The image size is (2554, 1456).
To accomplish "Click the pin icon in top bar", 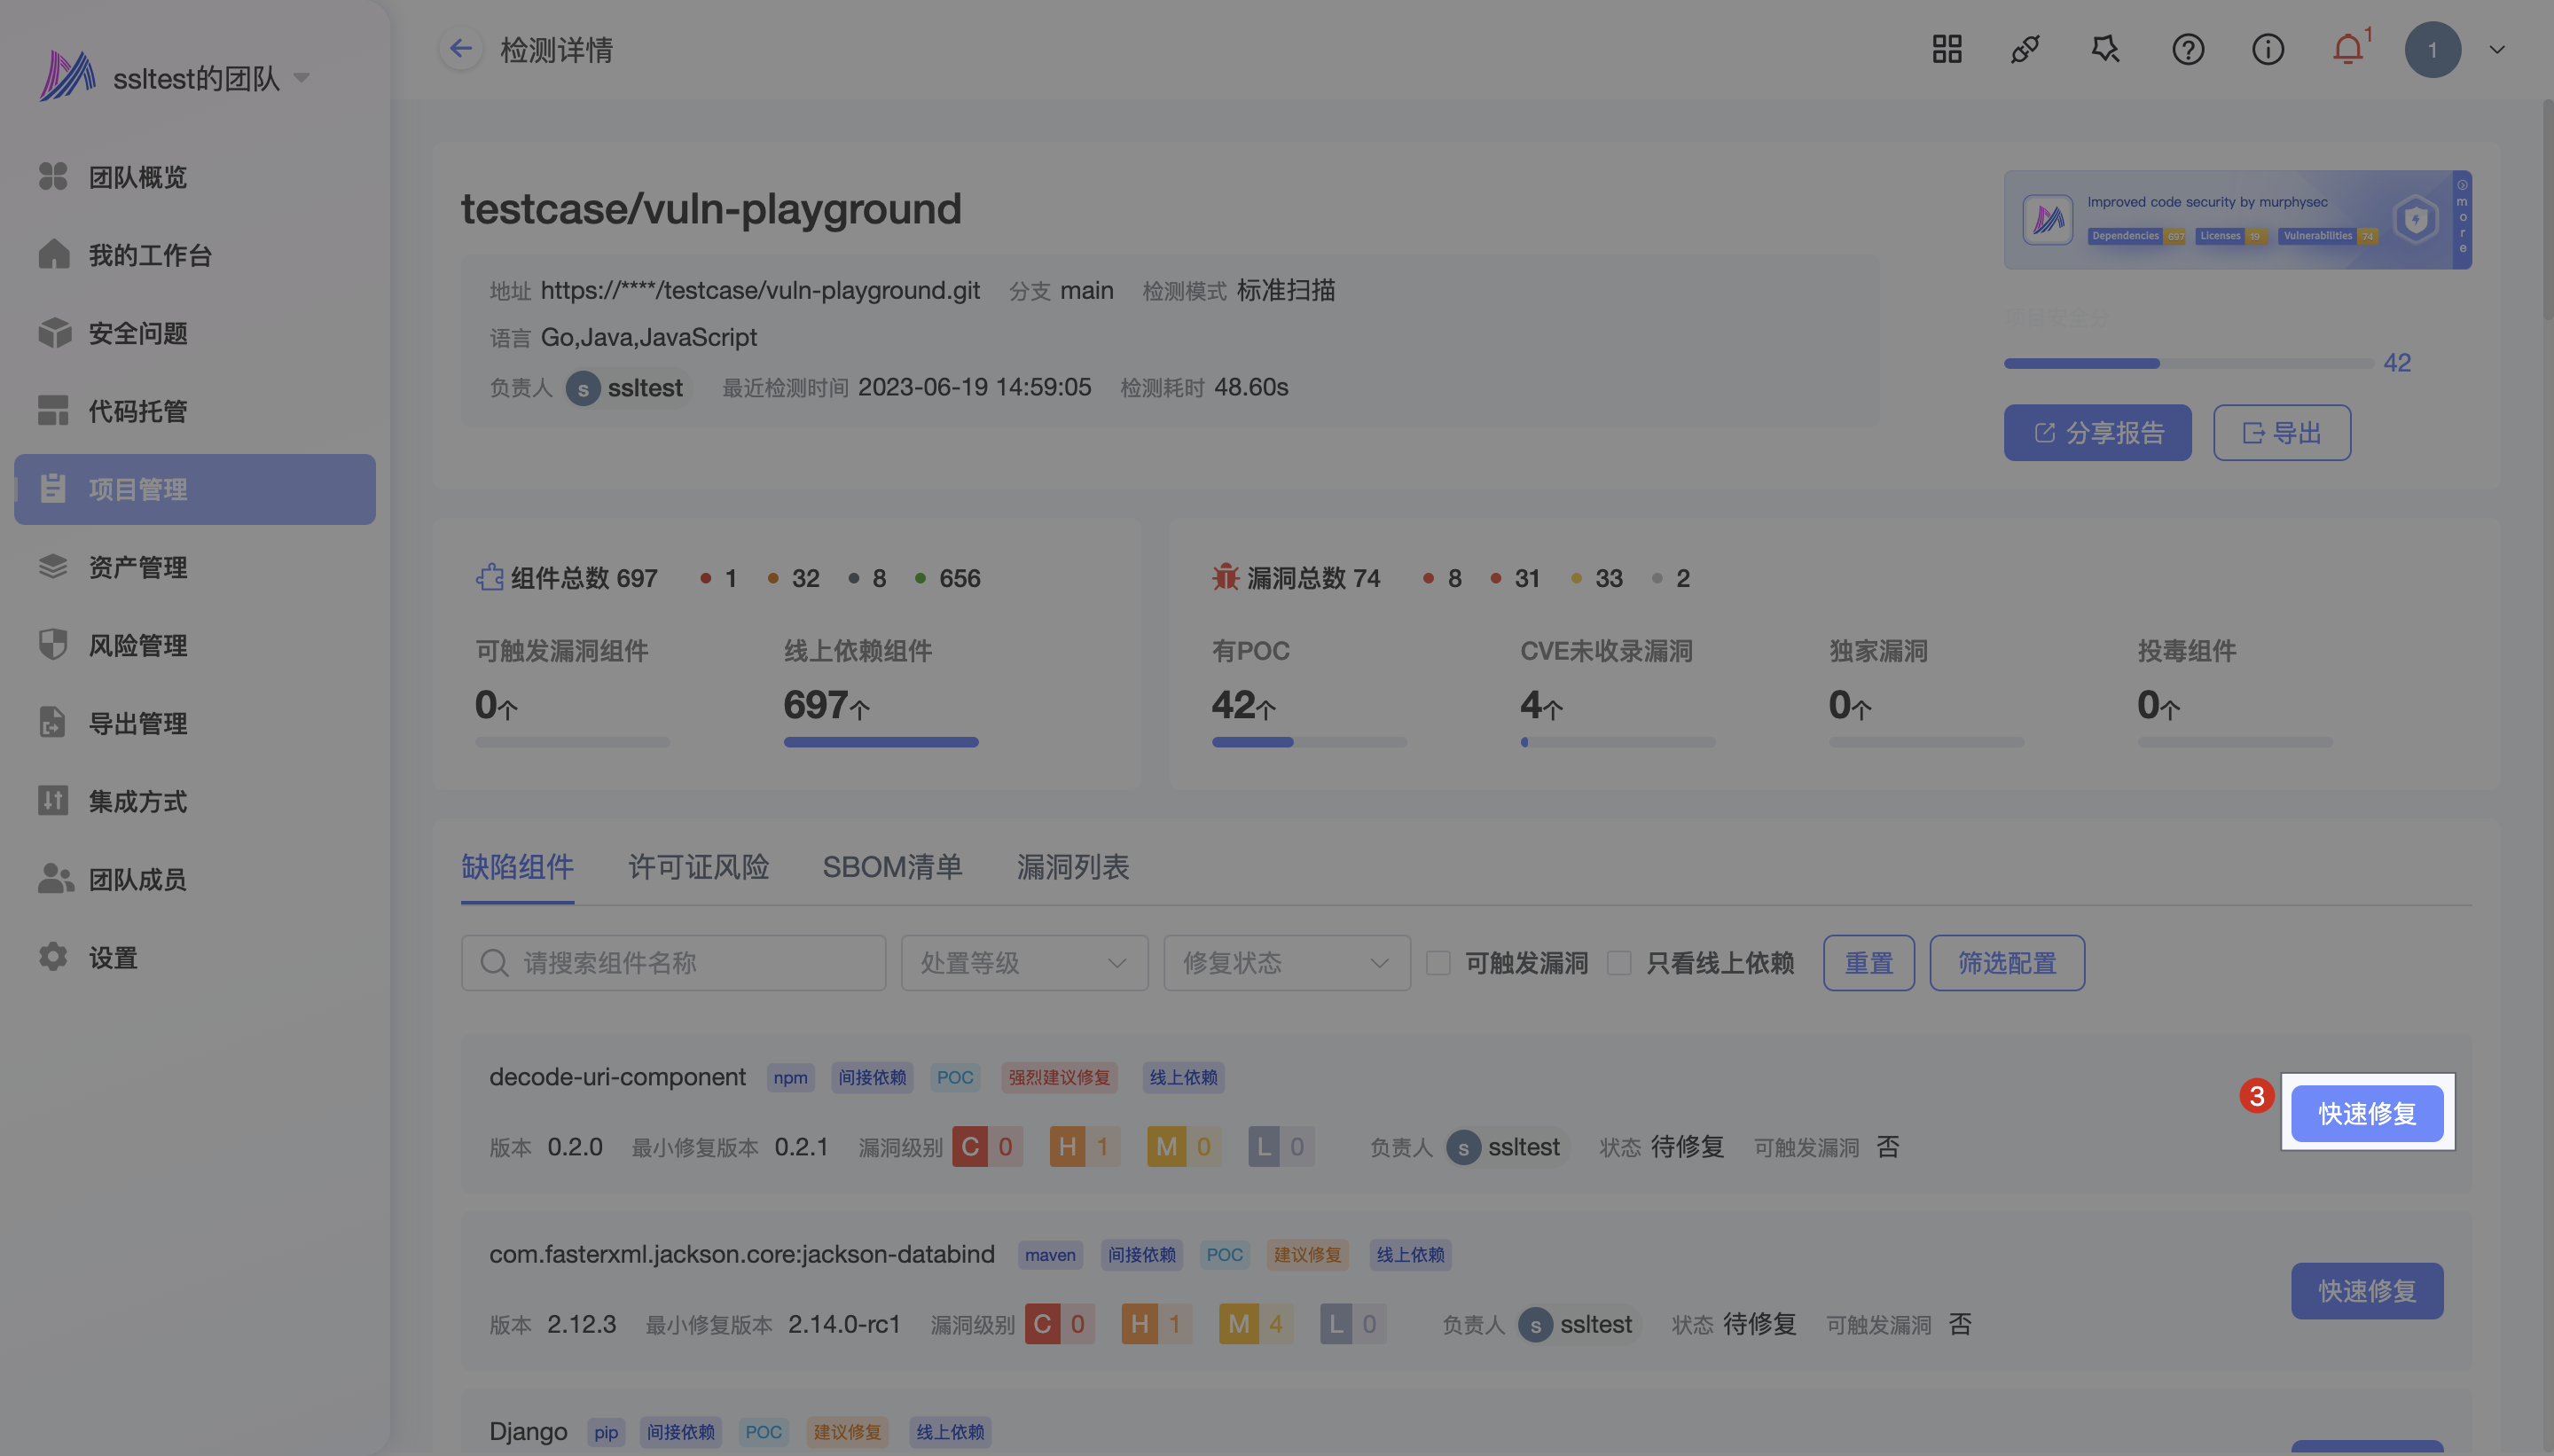I will (2105, 49).
